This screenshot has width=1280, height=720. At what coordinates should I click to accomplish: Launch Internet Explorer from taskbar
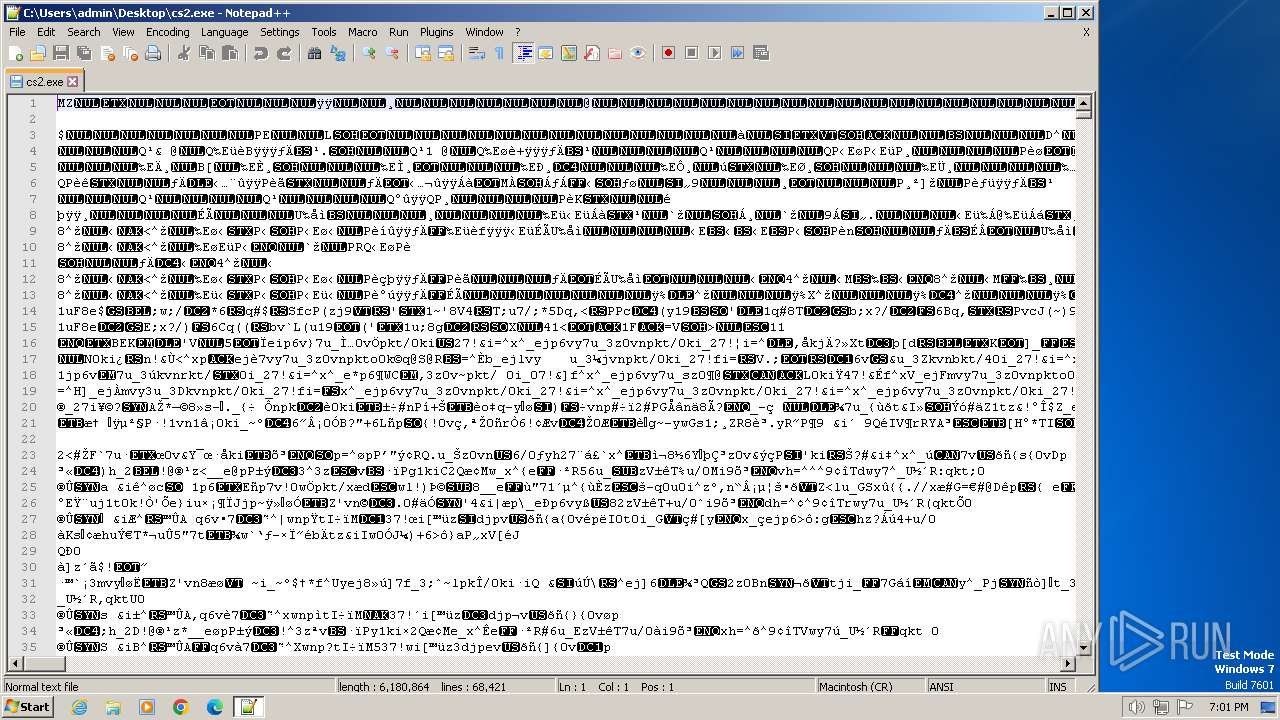coord(79,707)
